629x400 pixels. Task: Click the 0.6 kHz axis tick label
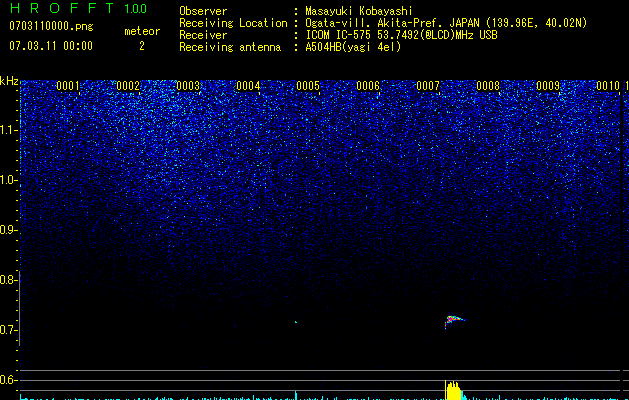9,380
